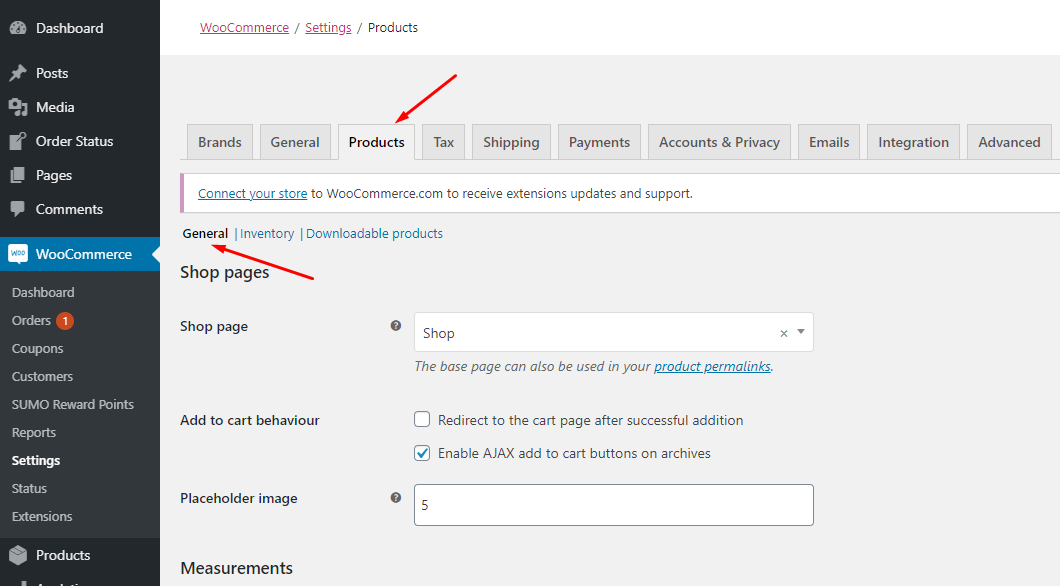Open the Downloadable products subsection link
Screen dimensions: 1060x586
pyautogui.click(x=374, y=233)
